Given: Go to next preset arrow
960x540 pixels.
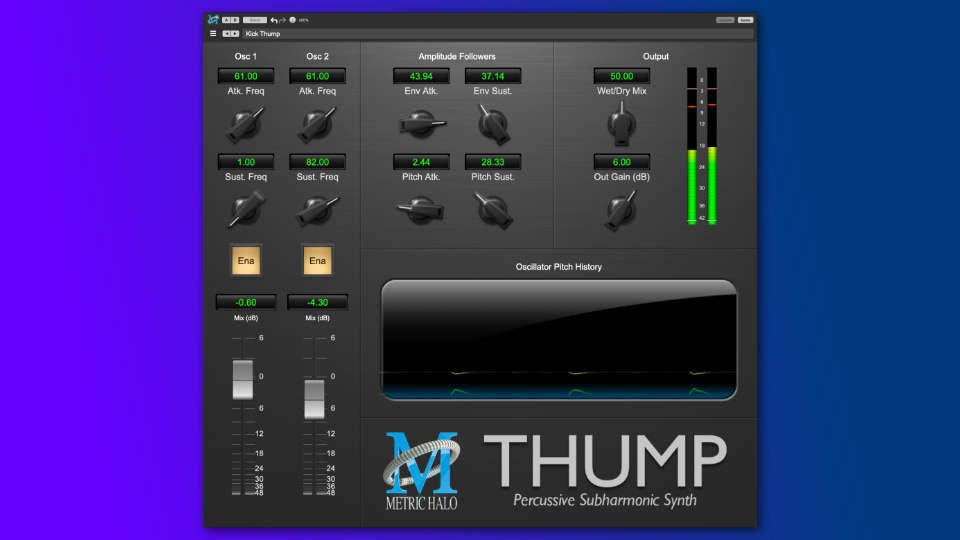Looking at the screenshot, I should (234, 34).
